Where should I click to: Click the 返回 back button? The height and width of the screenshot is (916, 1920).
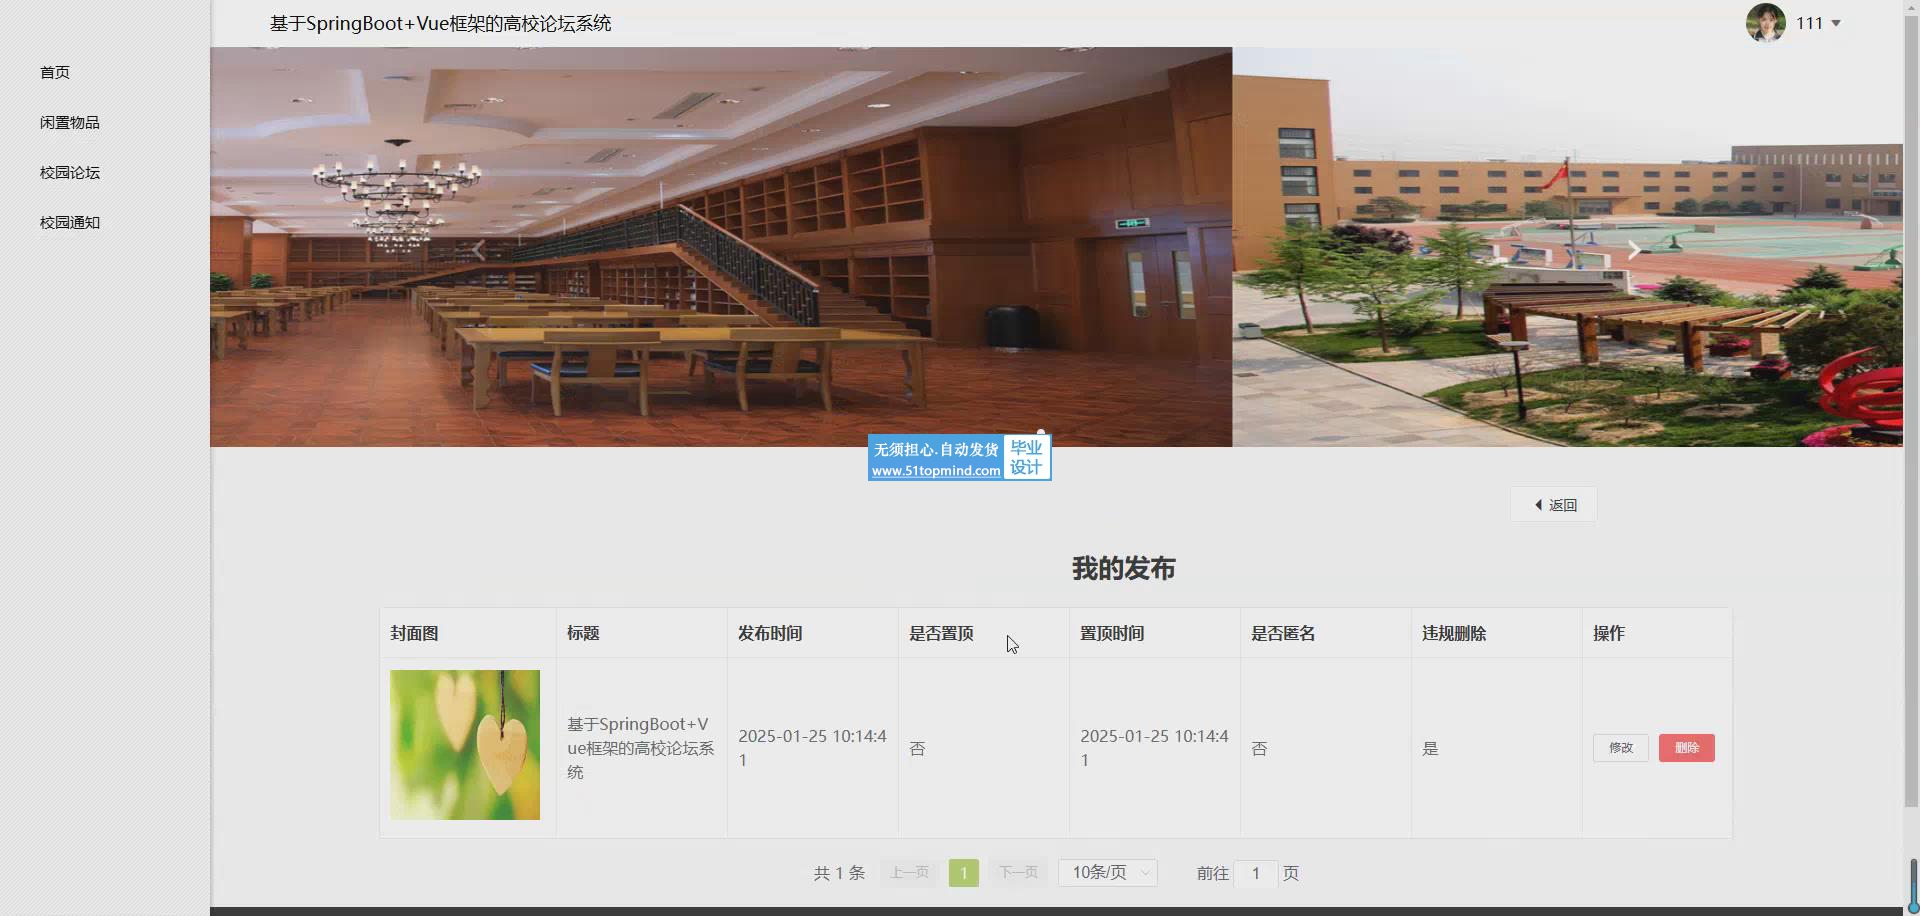point(1554,505)
